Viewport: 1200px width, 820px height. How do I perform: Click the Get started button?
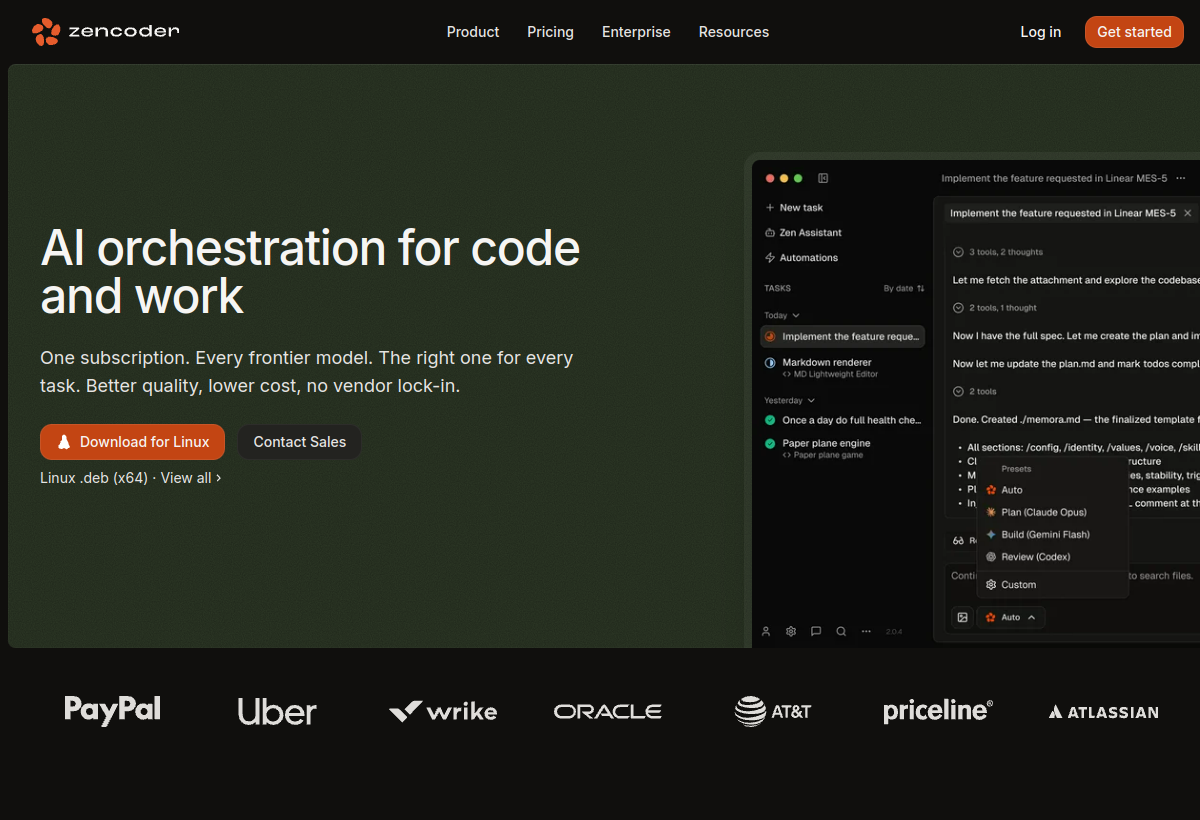tap(1134, 32)
